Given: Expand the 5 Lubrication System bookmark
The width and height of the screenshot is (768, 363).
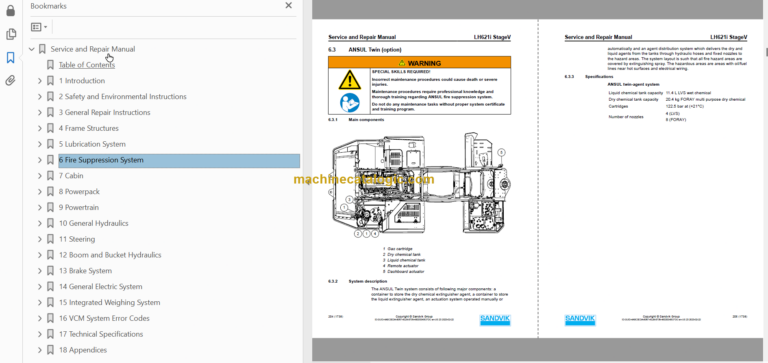Looking at the screenshot, I should (x=40, y=144).
